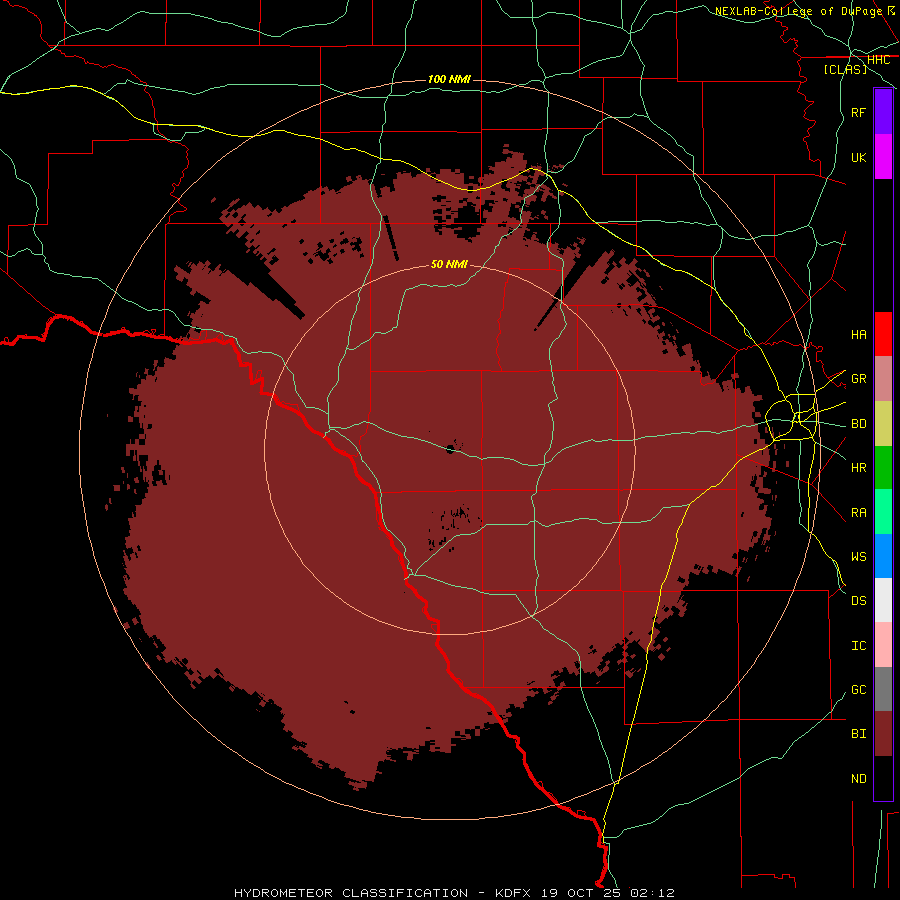The width and height of the screenshot is (900, 900).
Task: Click the BI legend label
Action: [x=858, y=734]
